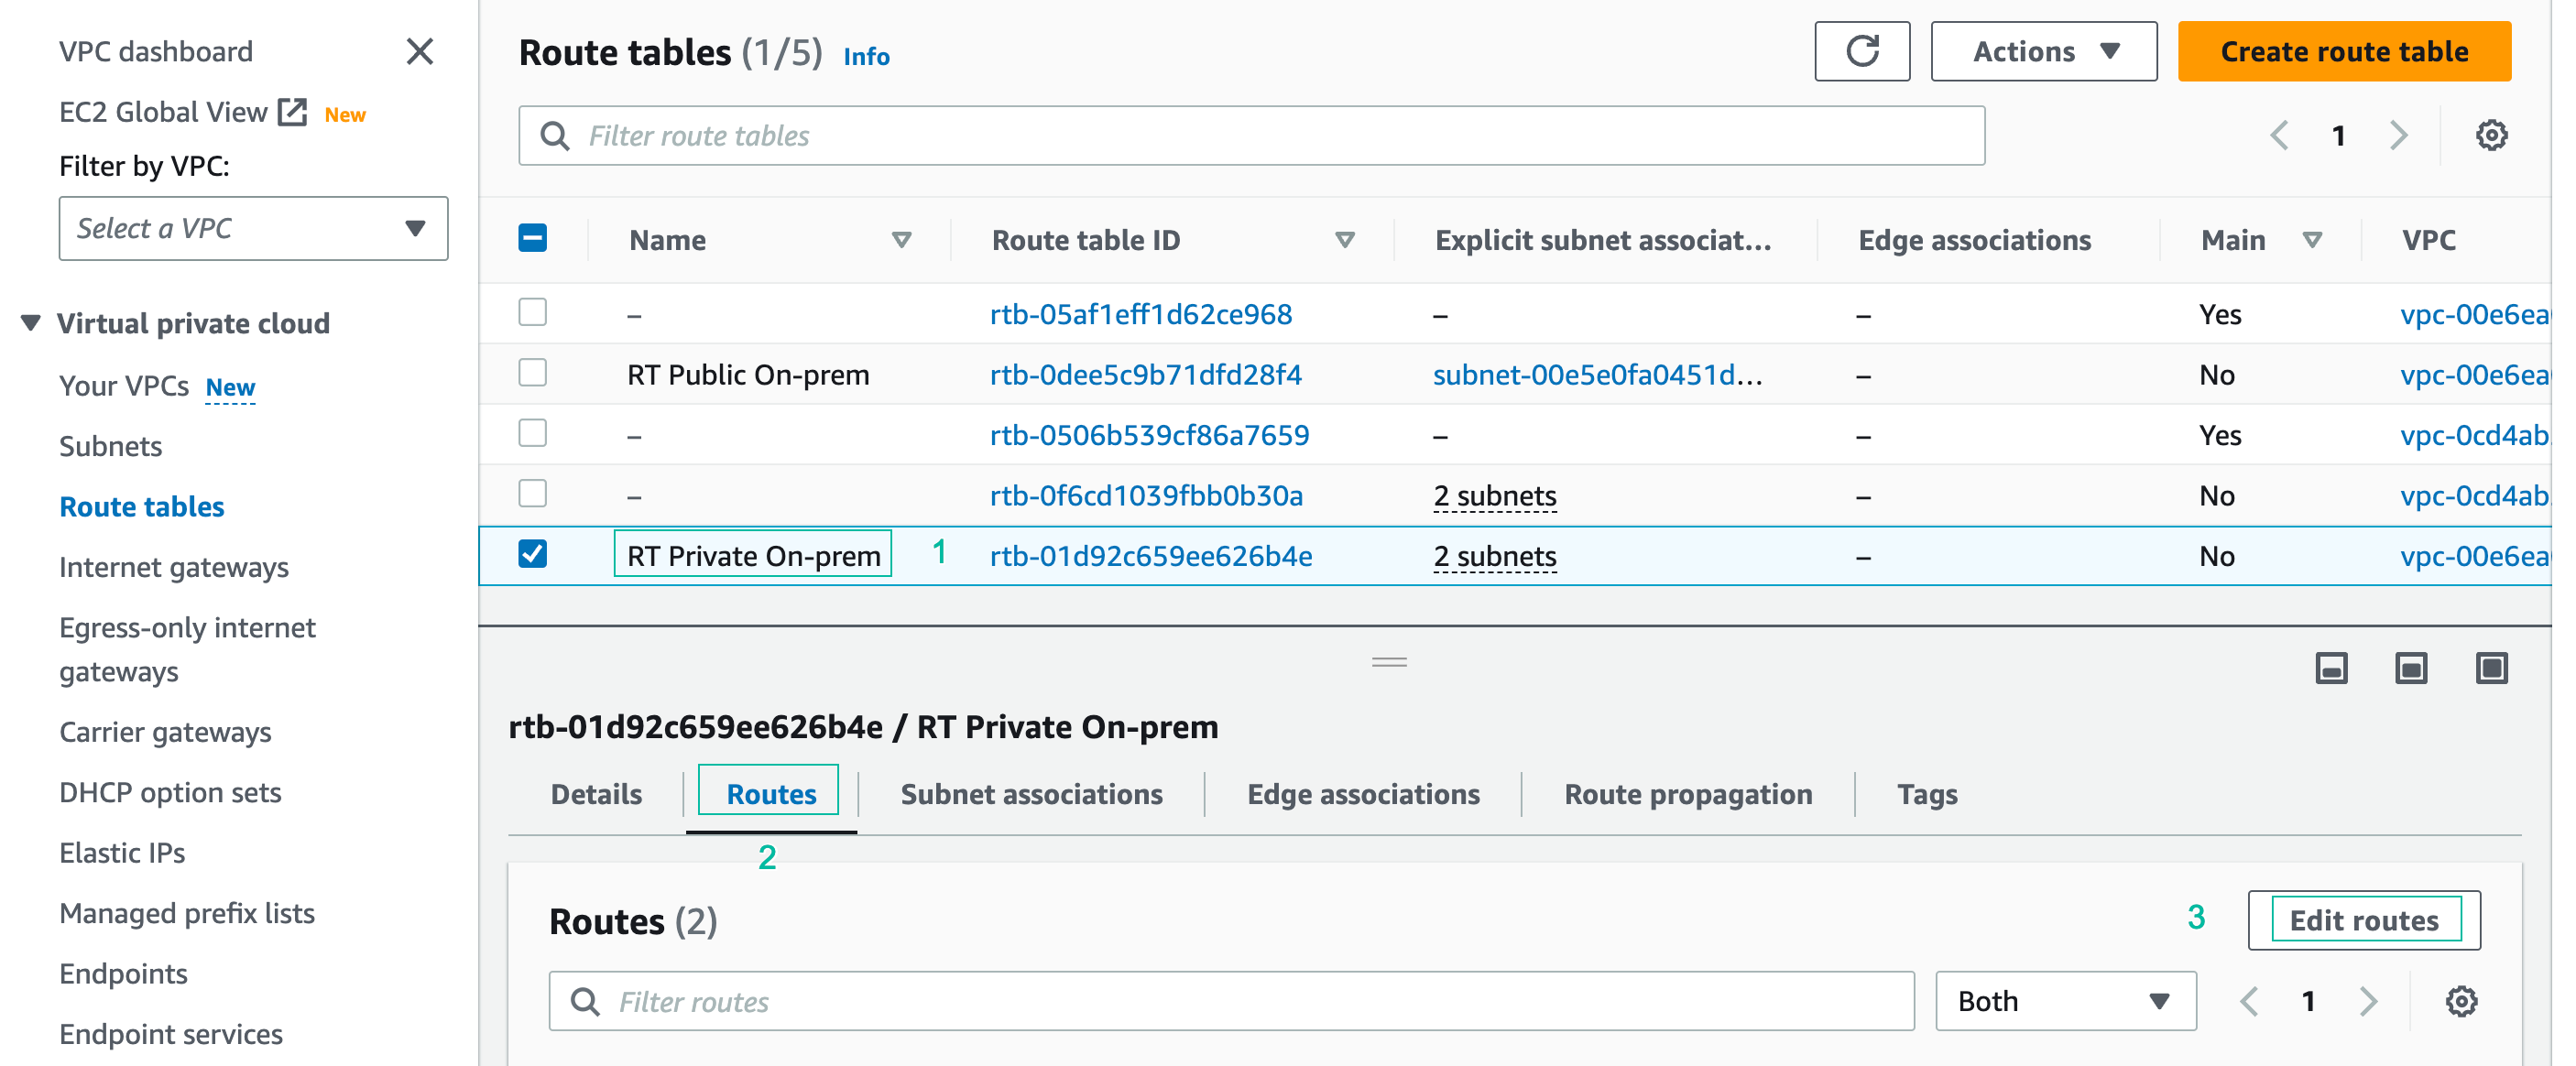Open routes panel settings gear icon
This screenshot has height=1066, width=2576.
(2460, 1001)
